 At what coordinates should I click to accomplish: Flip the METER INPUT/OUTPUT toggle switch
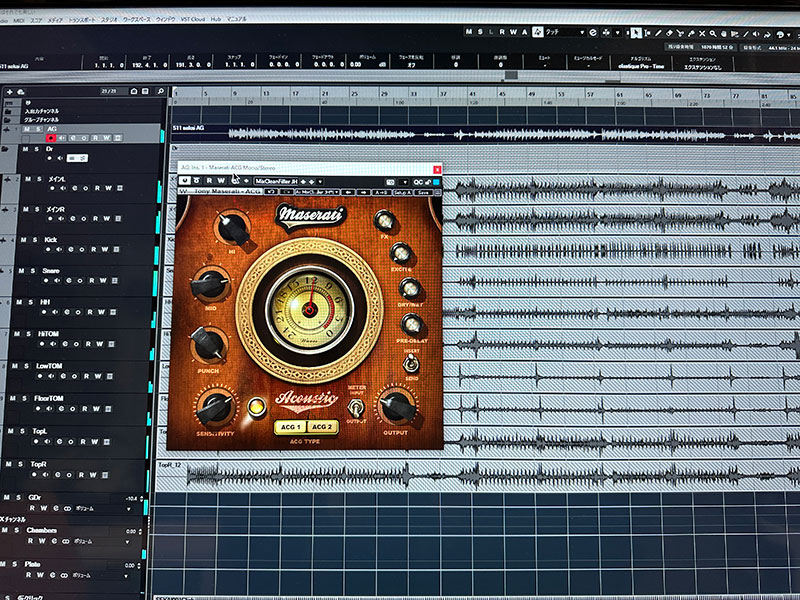(x=356, y=407)
